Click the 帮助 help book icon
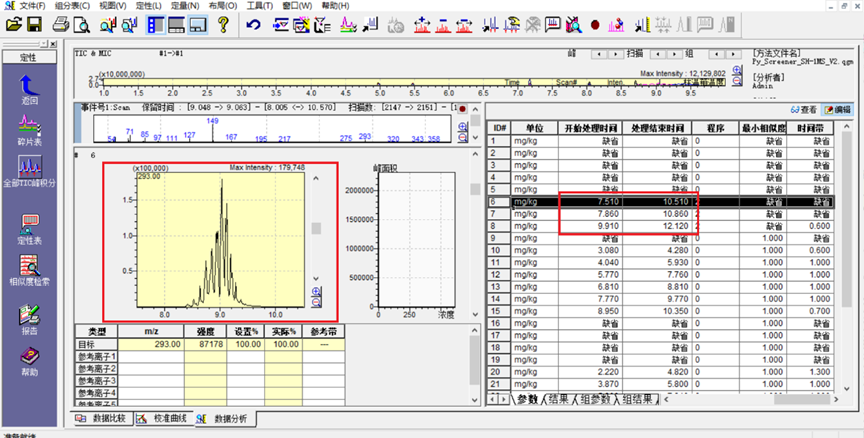864x438 pixels. pyautogui.click(x=29, y=357)
